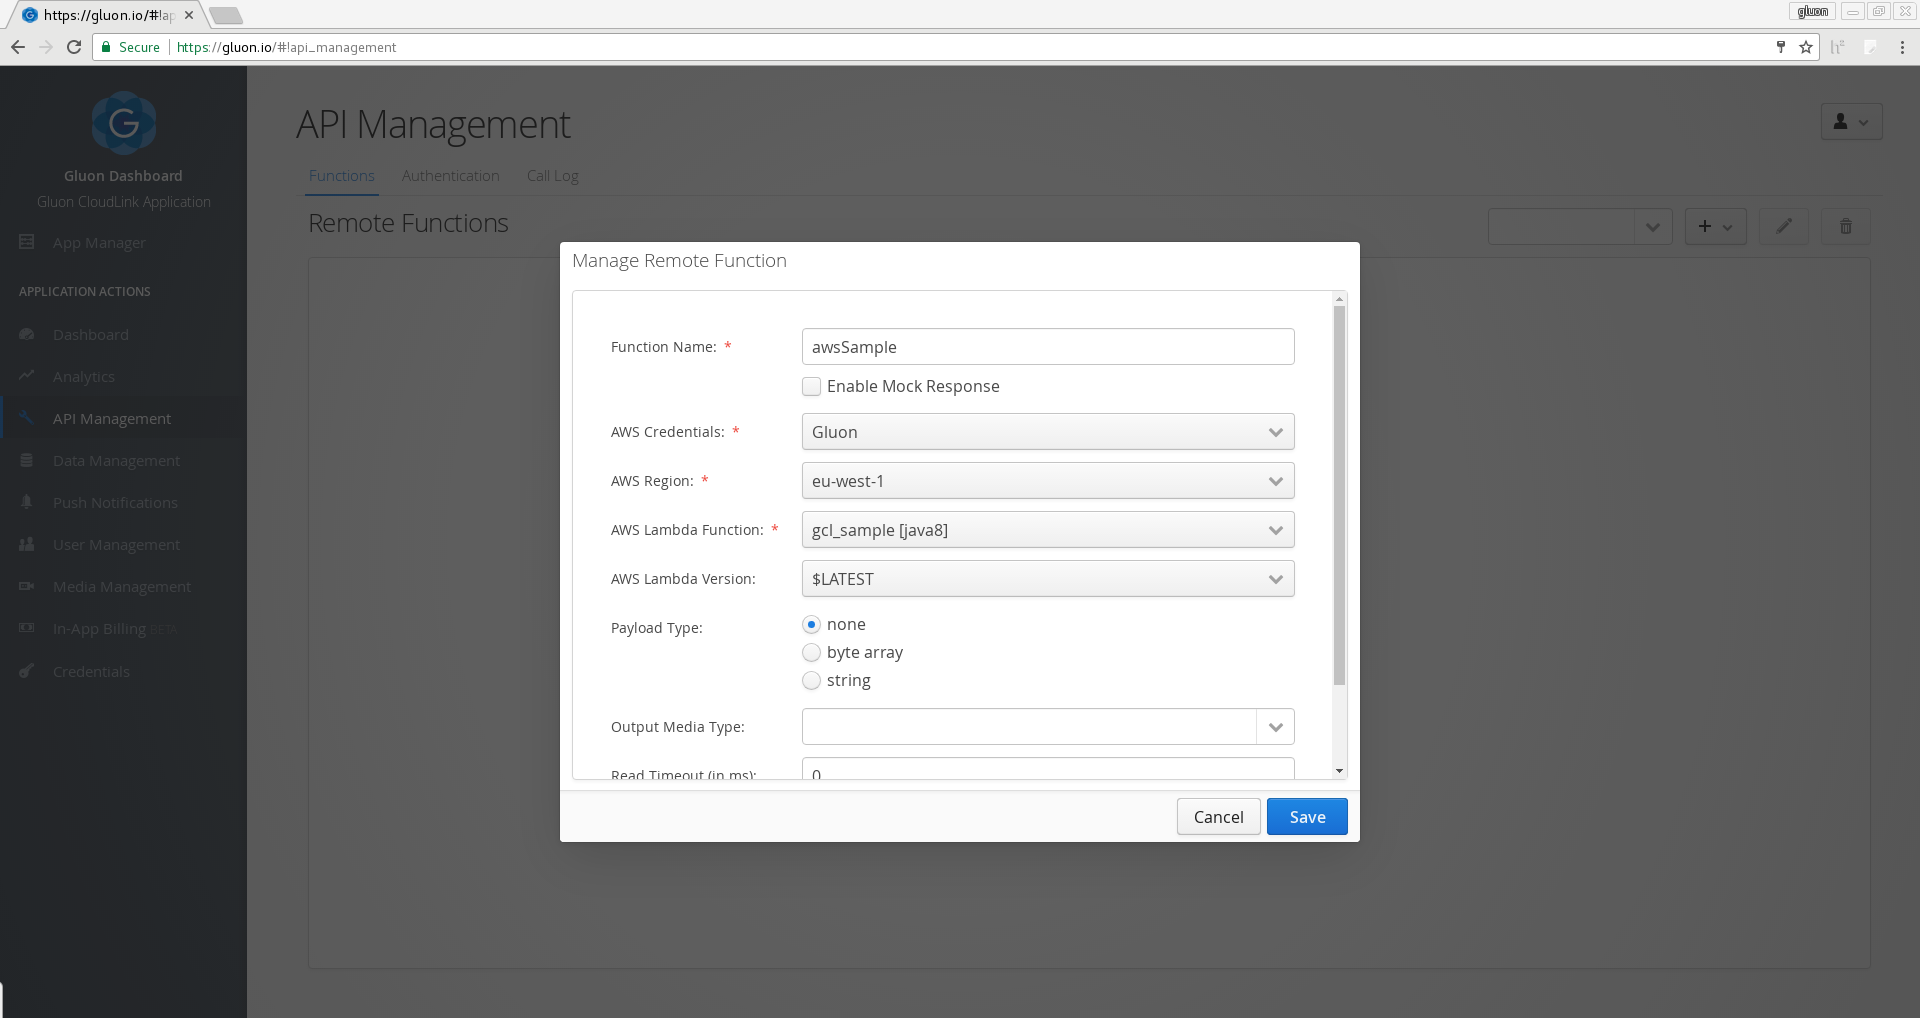Click the pencil edit function icon
Screen dimensions: 1920x1018
tap(1784, 226)
